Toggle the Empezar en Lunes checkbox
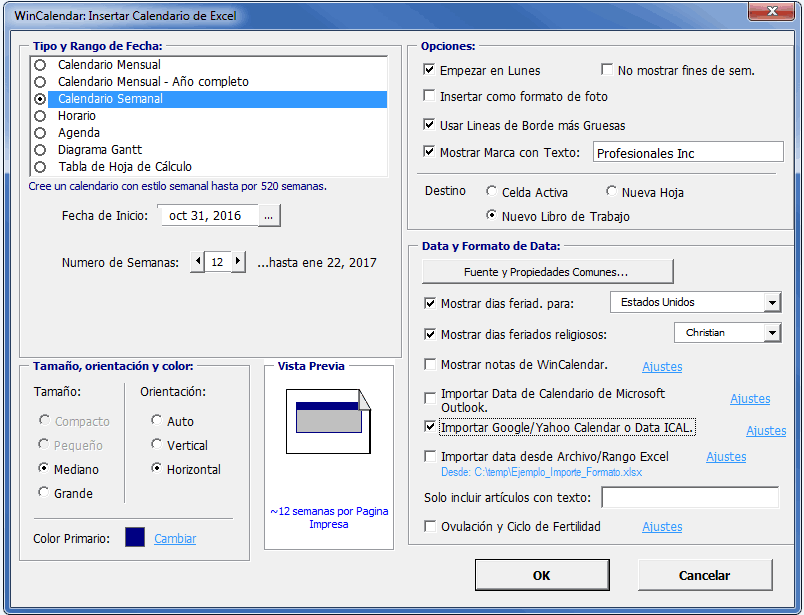 pyautogui.click(x=430, y=70)
